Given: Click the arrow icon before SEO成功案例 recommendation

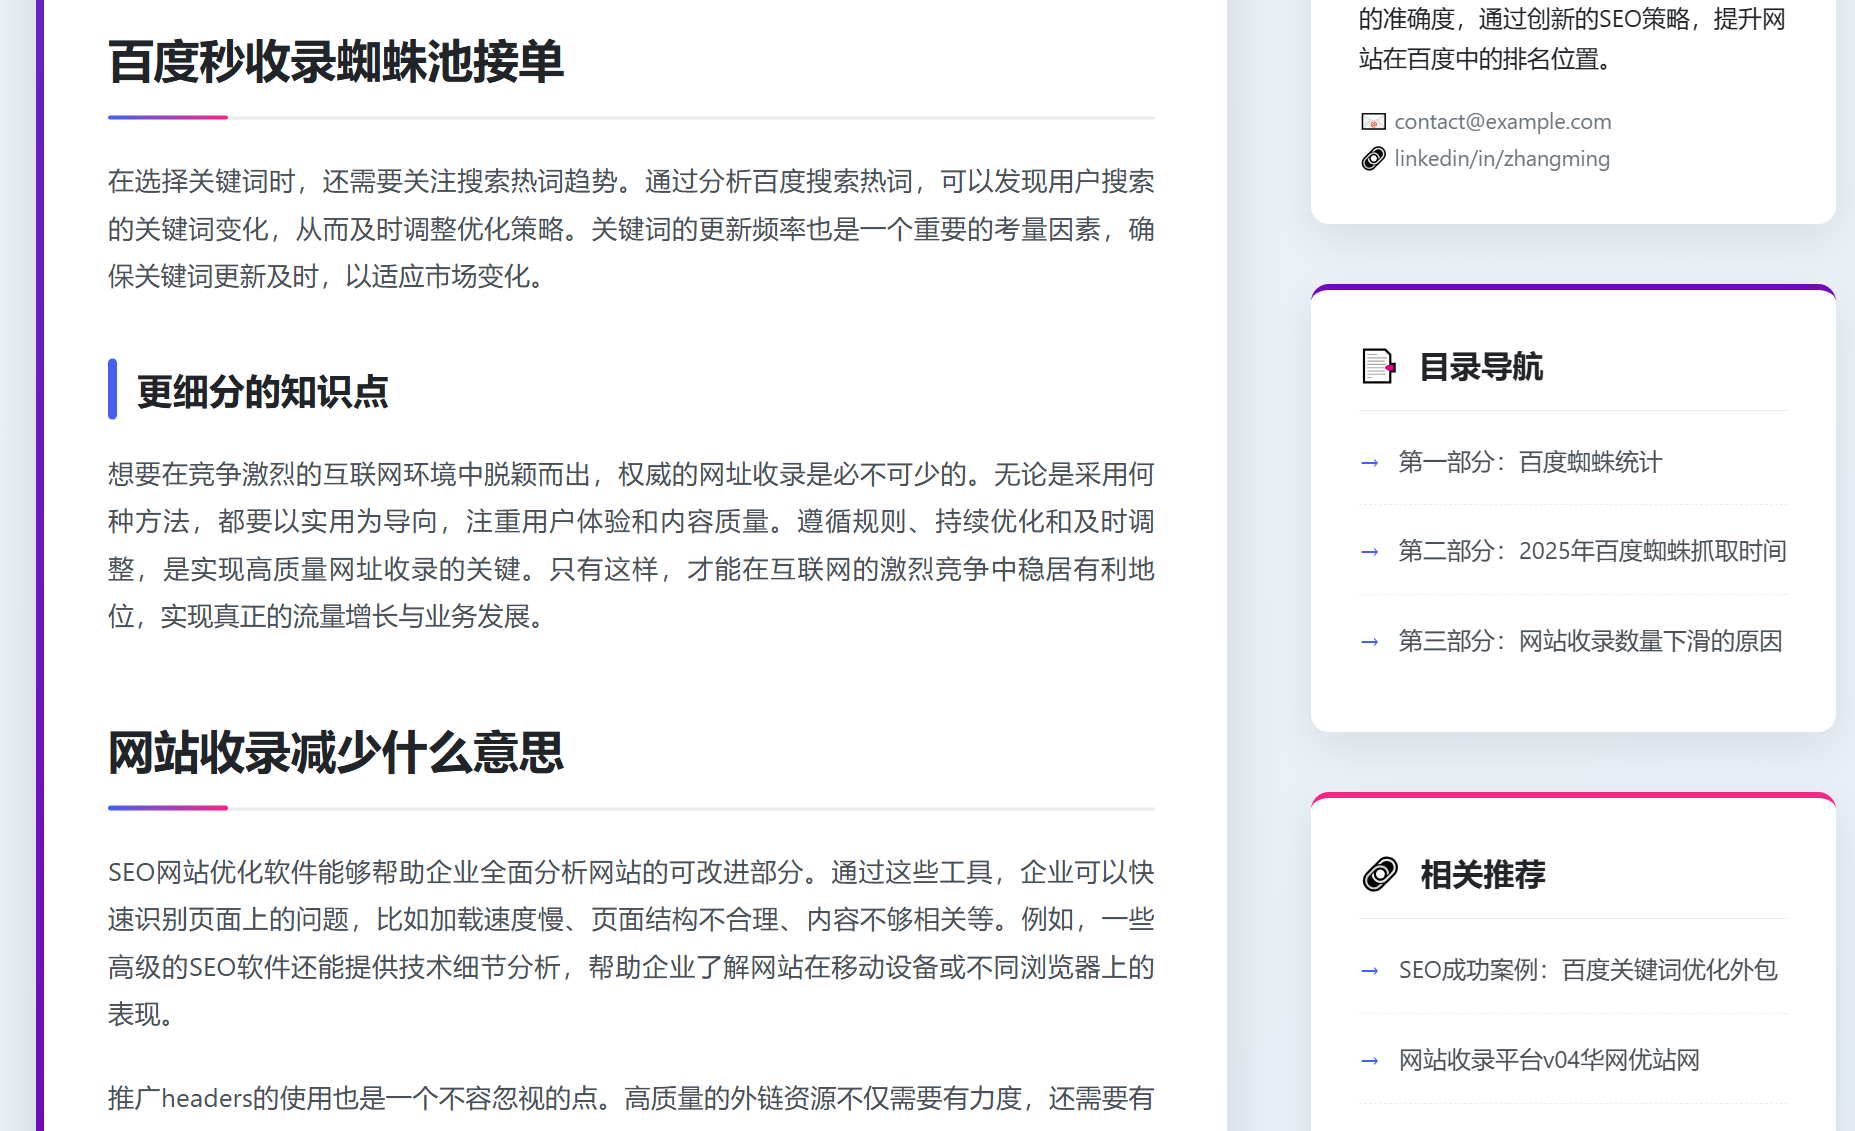Looking at the screenshot, I should point(1368,971).
